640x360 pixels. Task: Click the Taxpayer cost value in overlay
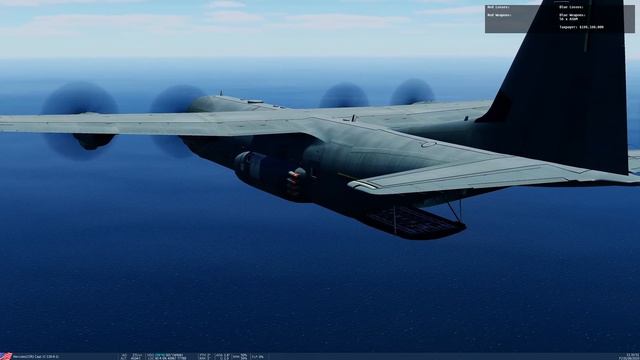591,27
